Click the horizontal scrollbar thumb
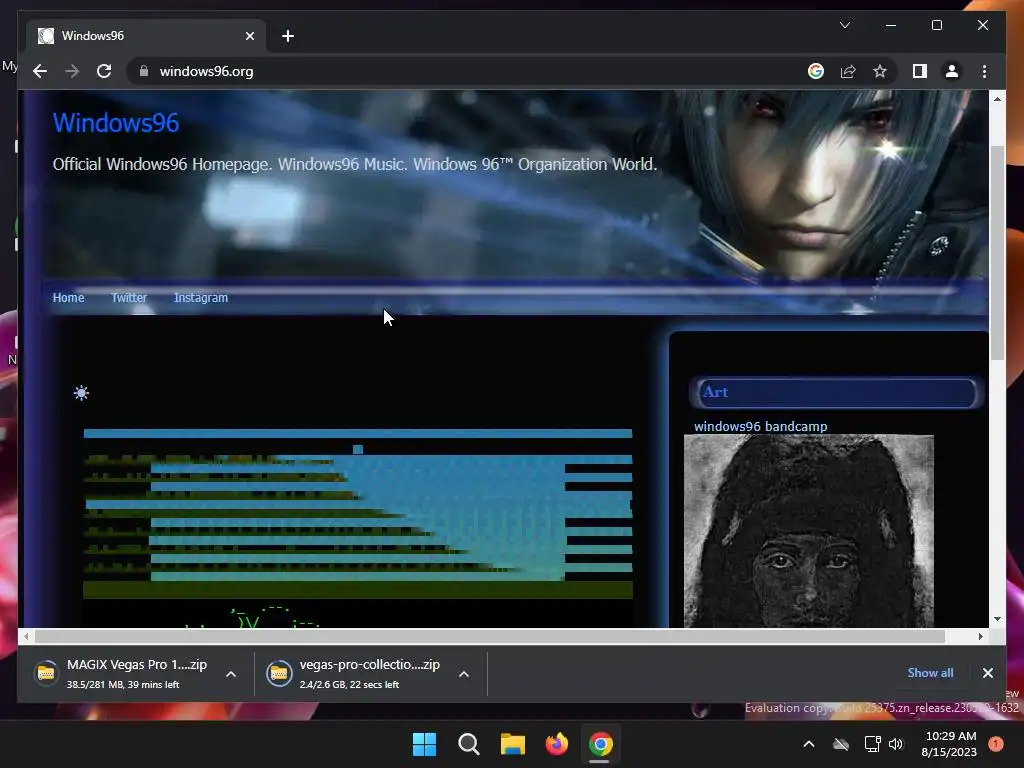1024x768 pixels. click(x=489, y=636)
